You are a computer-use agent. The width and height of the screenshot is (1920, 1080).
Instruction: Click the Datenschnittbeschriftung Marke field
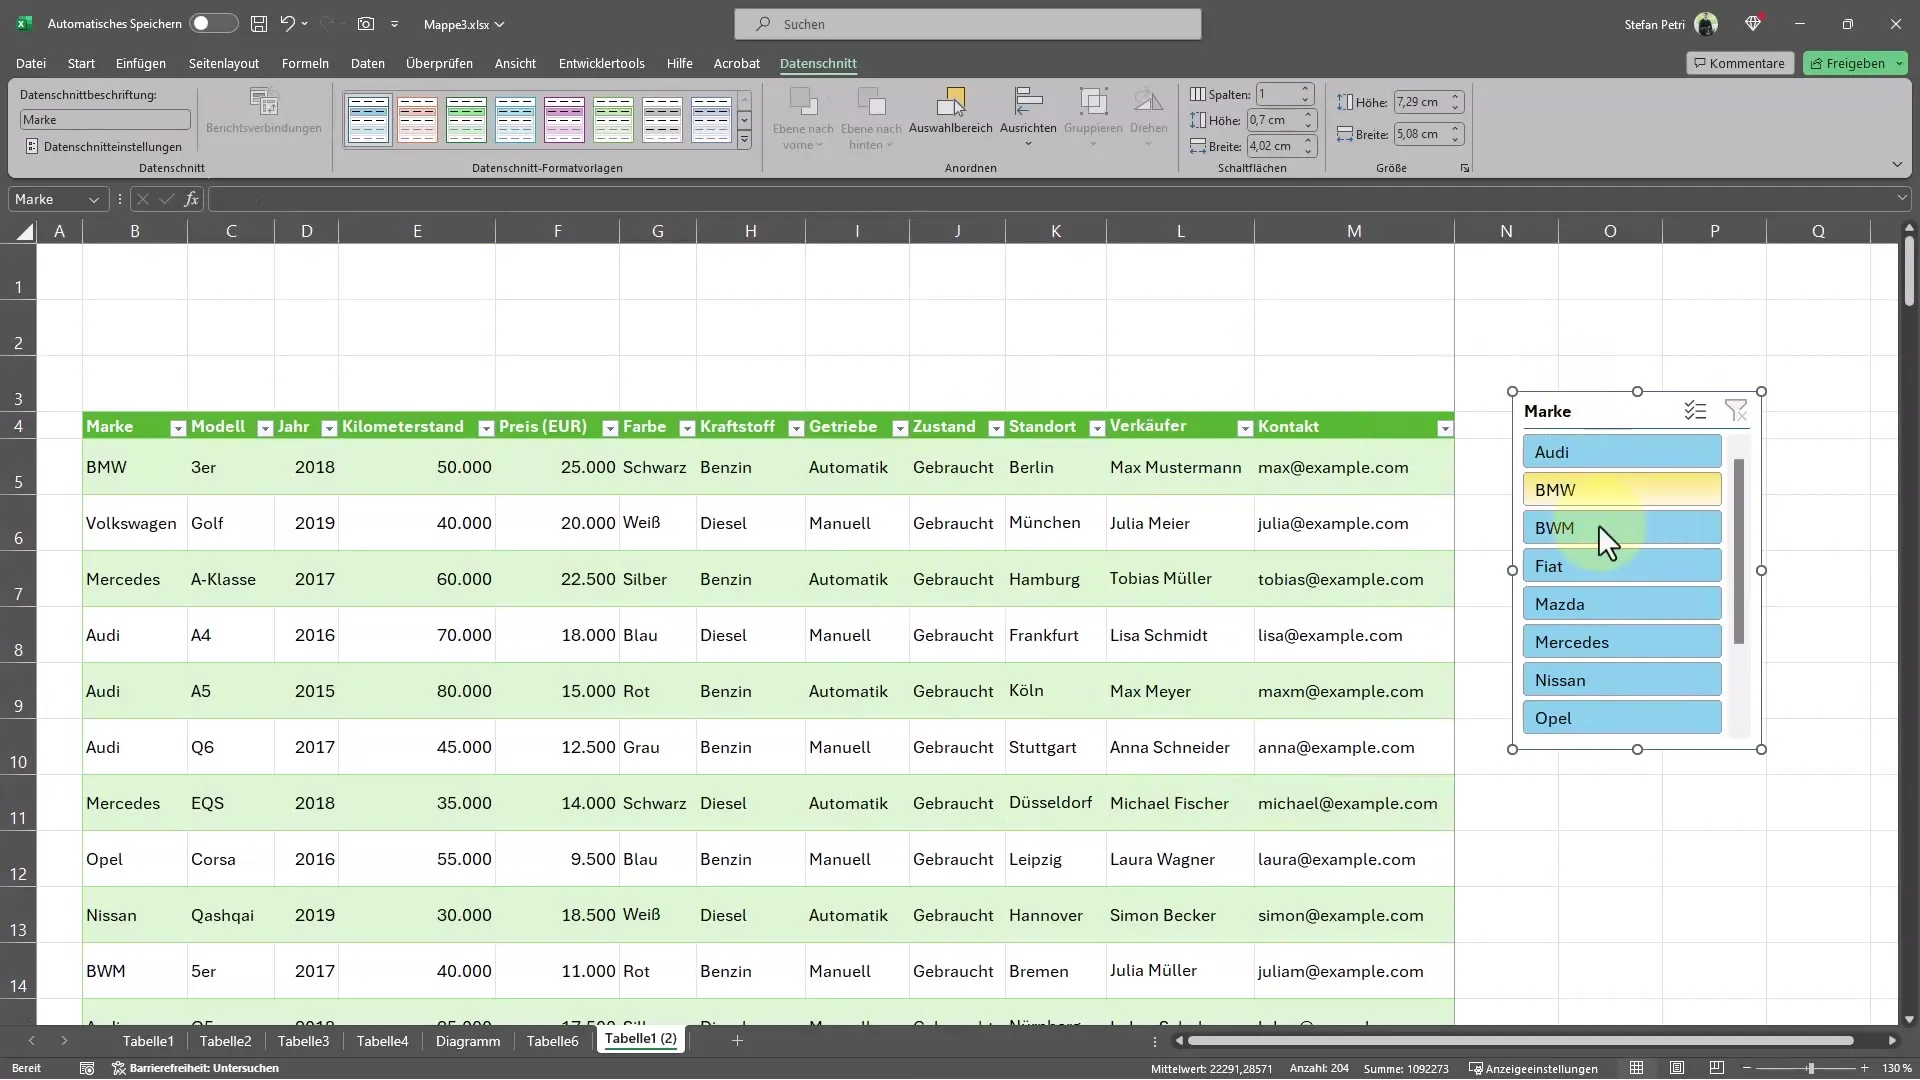point(105,120)
